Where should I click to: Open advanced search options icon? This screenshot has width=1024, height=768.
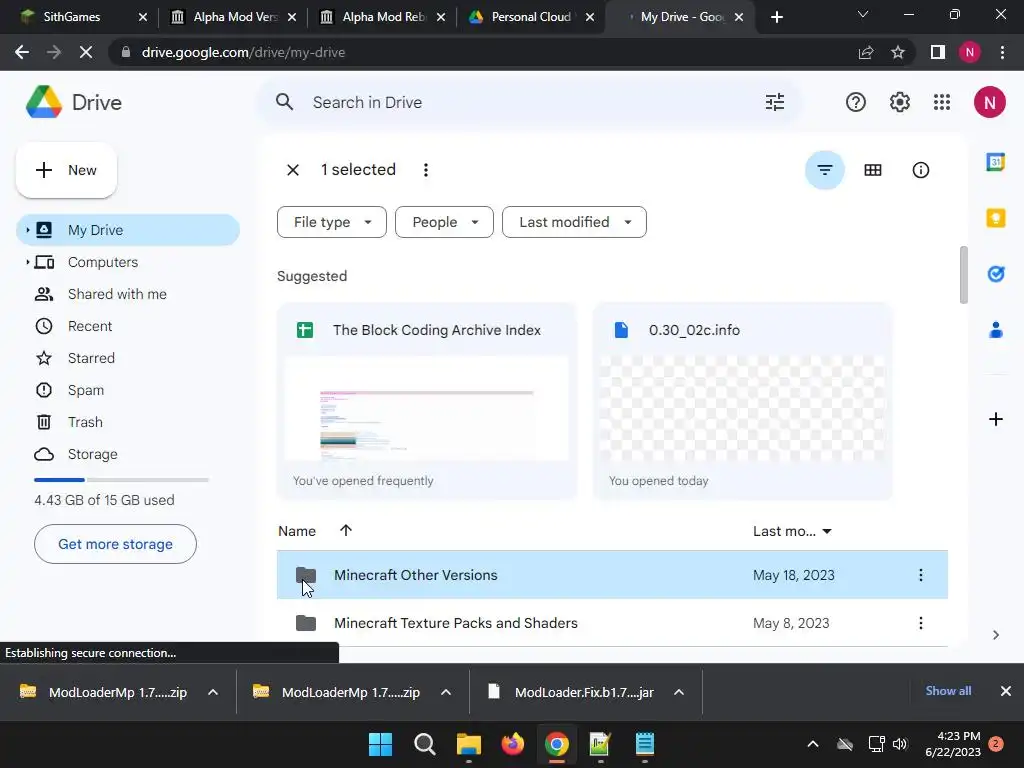click(775, 103)
